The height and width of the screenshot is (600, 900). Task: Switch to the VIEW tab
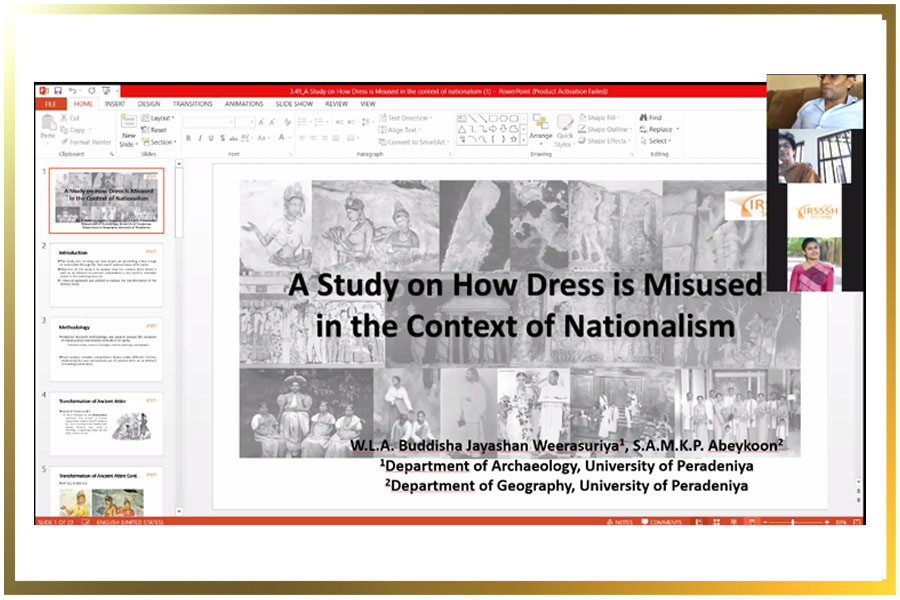click(x=368, y=104)
